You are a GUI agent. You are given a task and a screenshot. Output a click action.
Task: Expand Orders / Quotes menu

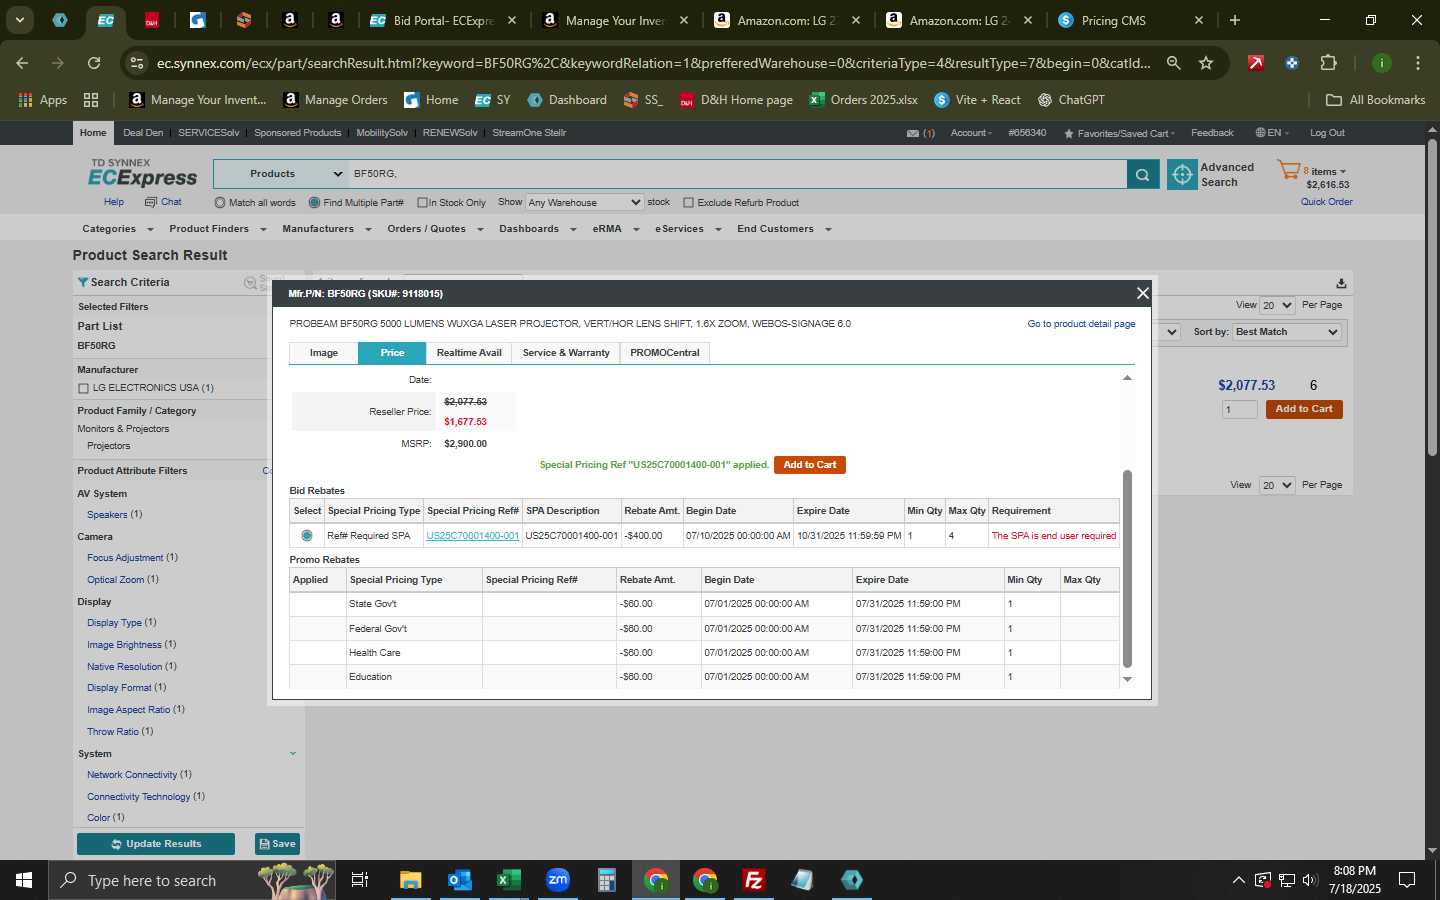click(x=435, y=229)
